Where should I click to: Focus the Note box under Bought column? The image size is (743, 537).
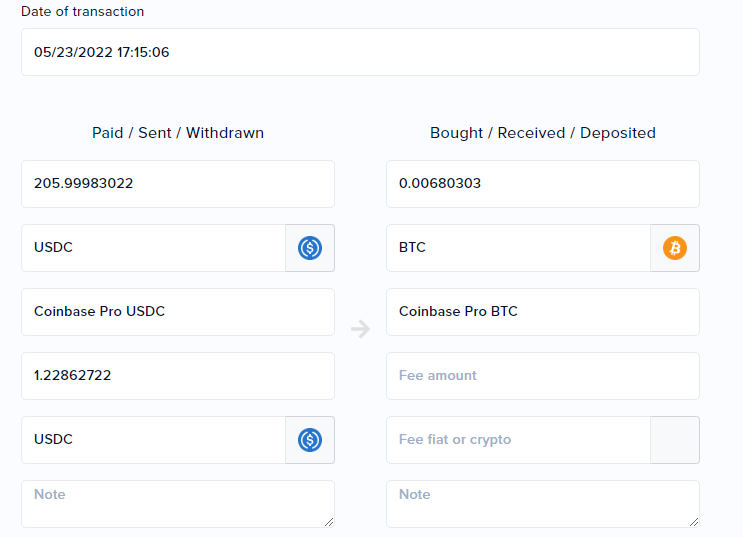[543, 504]
